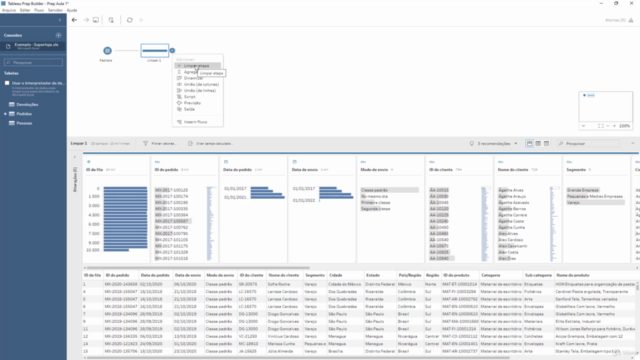The image size is (640, 360).
Task: Click the save flow toolbar icon
Action: click(96, 20)
